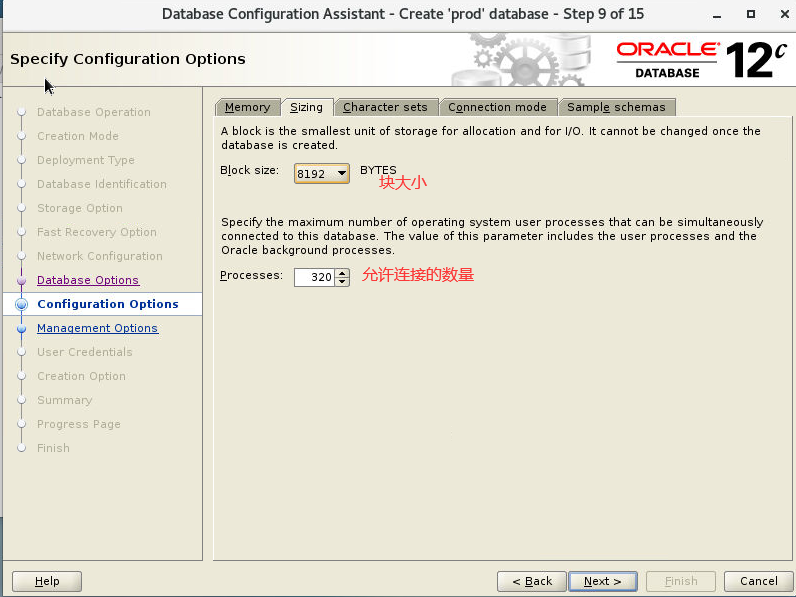Go to the Database Options step
Viewport: 796px width, 597px height.
click(x=88, y=280)
